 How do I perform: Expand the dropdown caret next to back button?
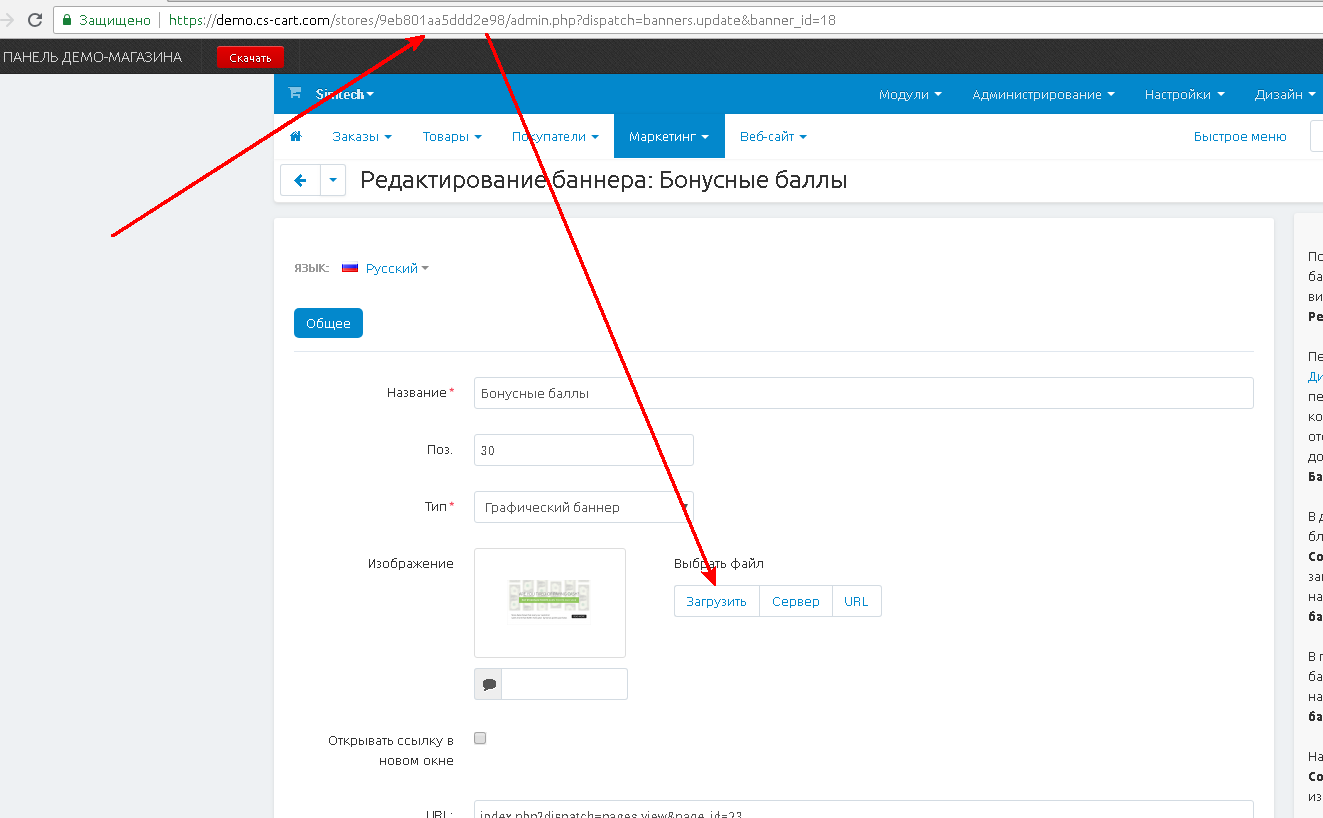[333, 181]
